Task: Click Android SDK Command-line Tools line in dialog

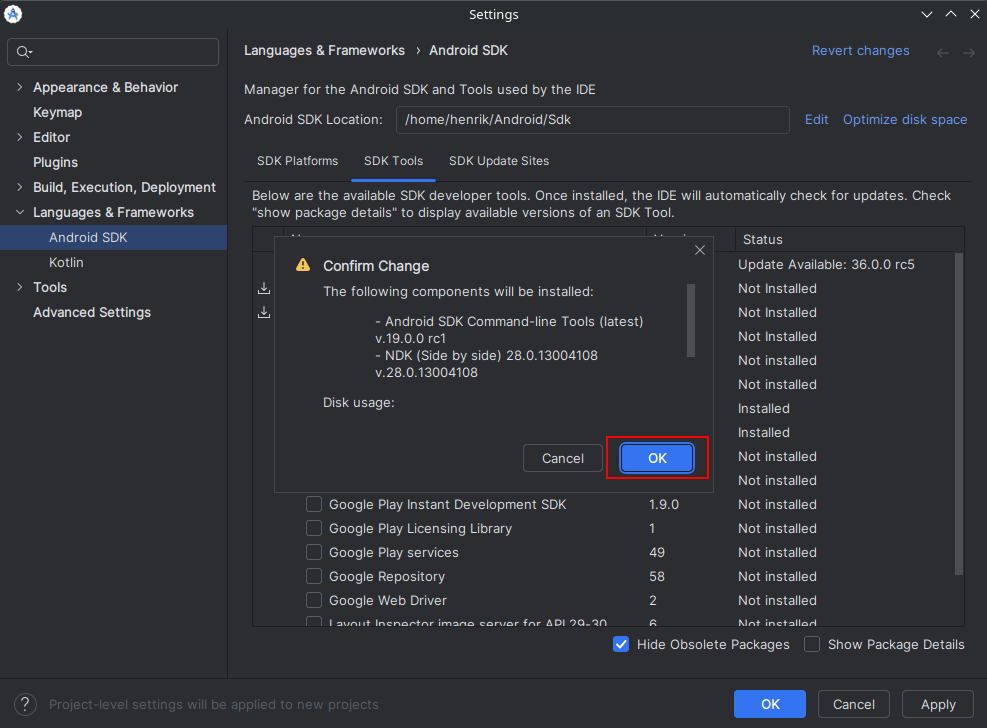Action: click(509, 321)
